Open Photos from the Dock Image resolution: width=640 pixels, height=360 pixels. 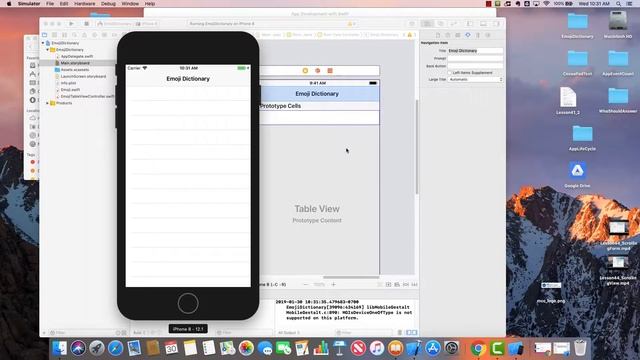pos(246,348)
